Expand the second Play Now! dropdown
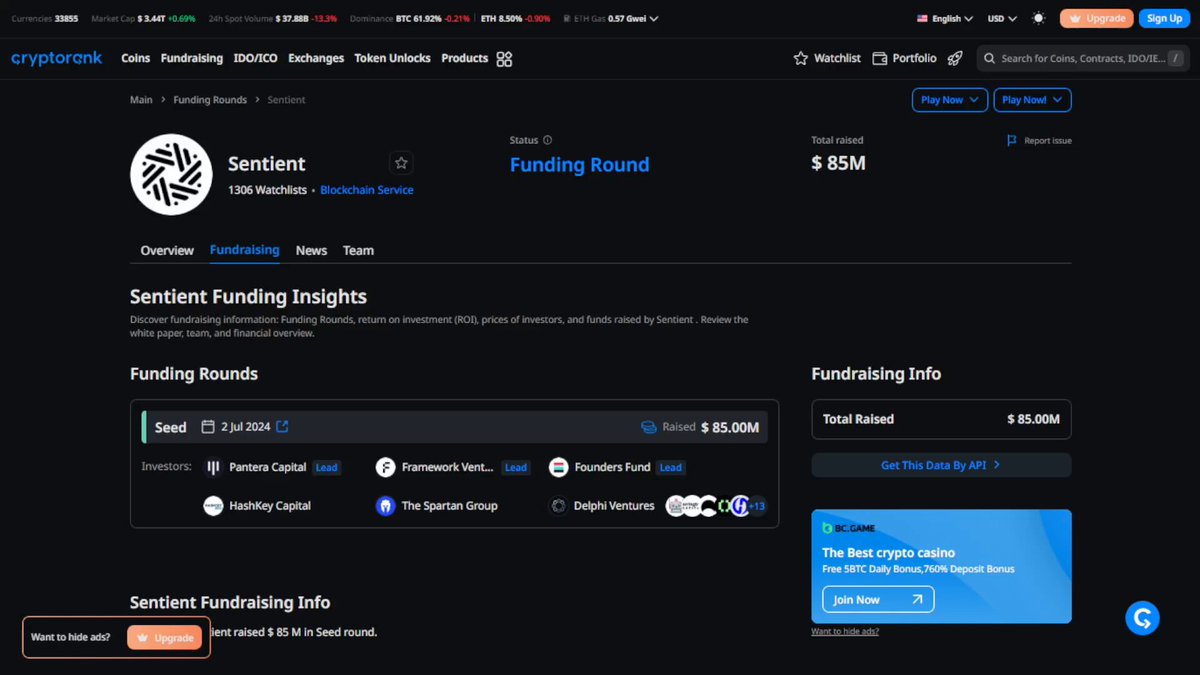The height and width of the screenshot is (675, 1200). 1033,100
